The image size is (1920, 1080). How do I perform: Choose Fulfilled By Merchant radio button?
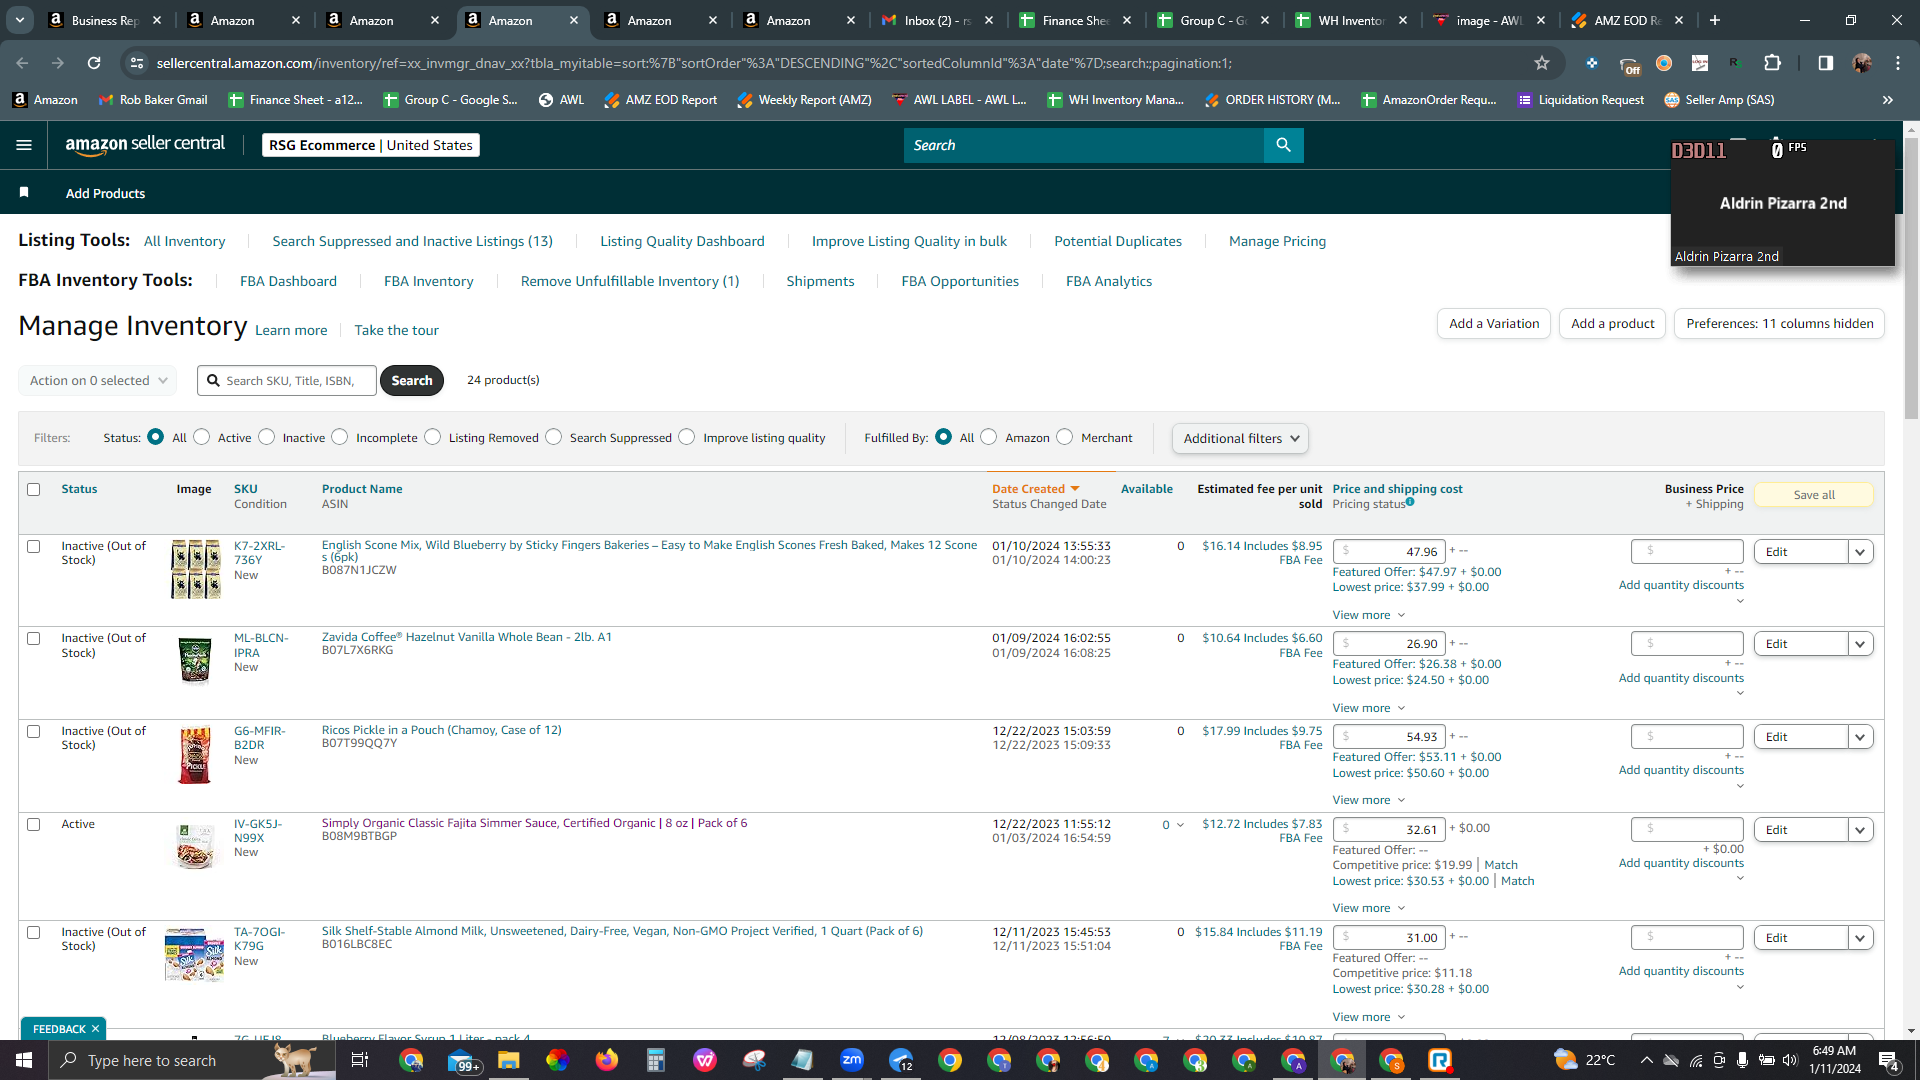point(1065,437)
